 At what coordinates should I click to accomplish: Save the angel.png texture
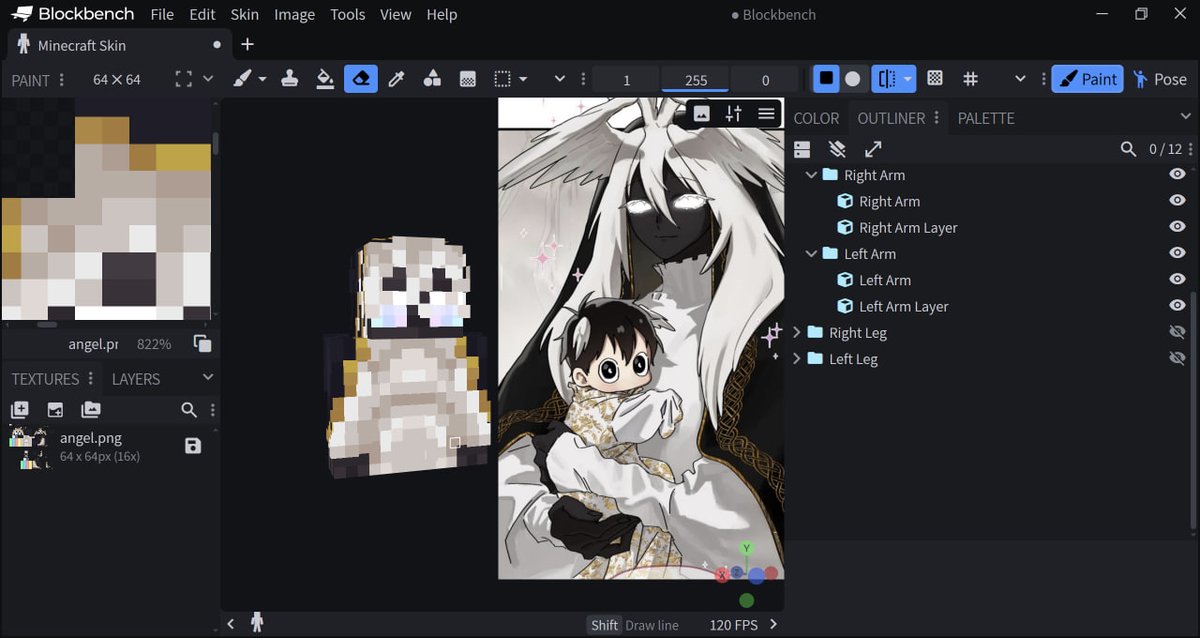[x=193, y=446]
